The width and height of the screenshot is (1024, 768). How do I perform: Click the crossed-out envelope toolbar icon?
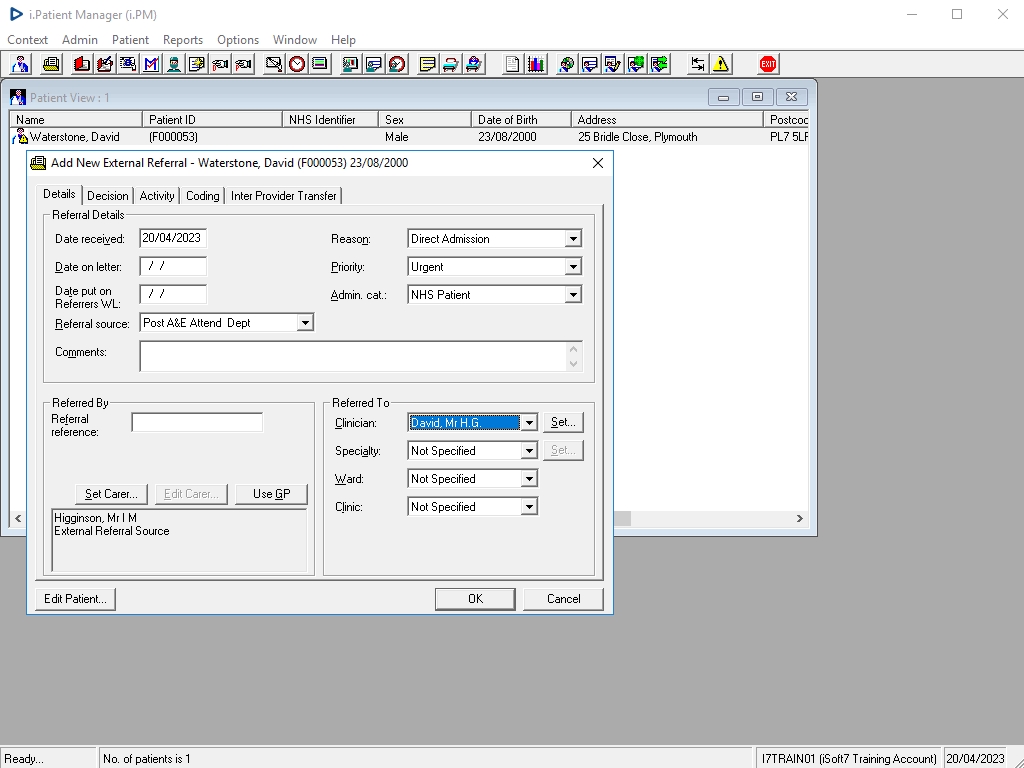[x=274, y=64]
